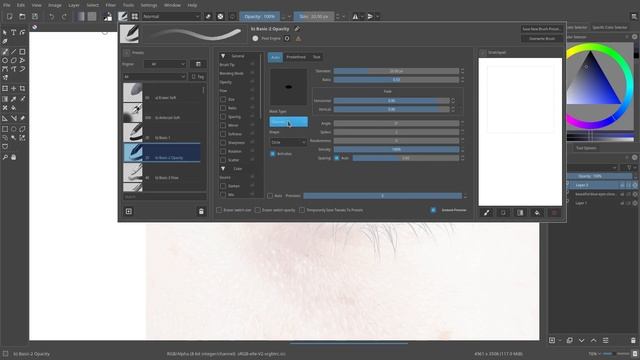Open the brush presets chooser grid icon

click(x=135, y=16)
